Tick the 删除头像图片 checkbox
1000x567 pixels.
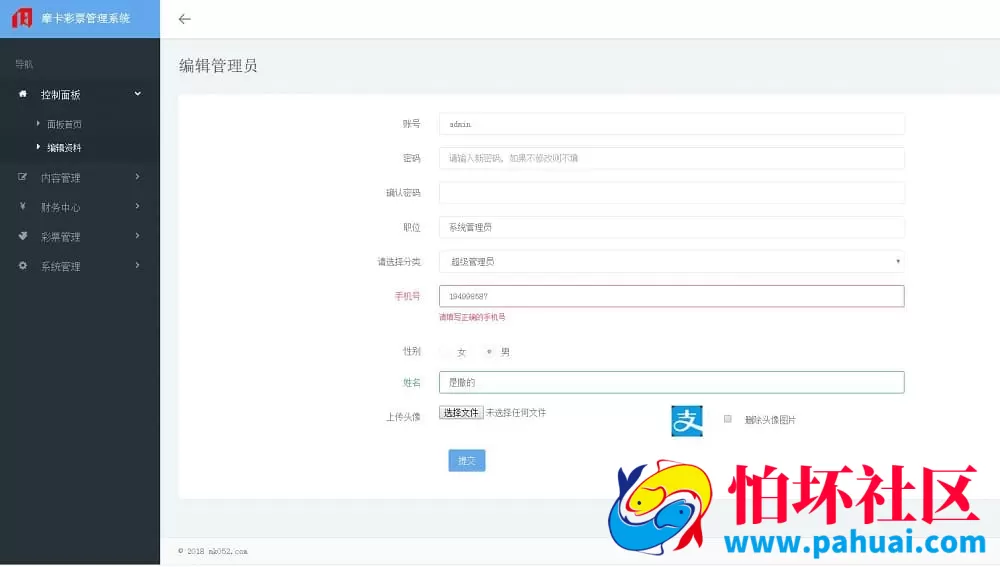[728, 419]
